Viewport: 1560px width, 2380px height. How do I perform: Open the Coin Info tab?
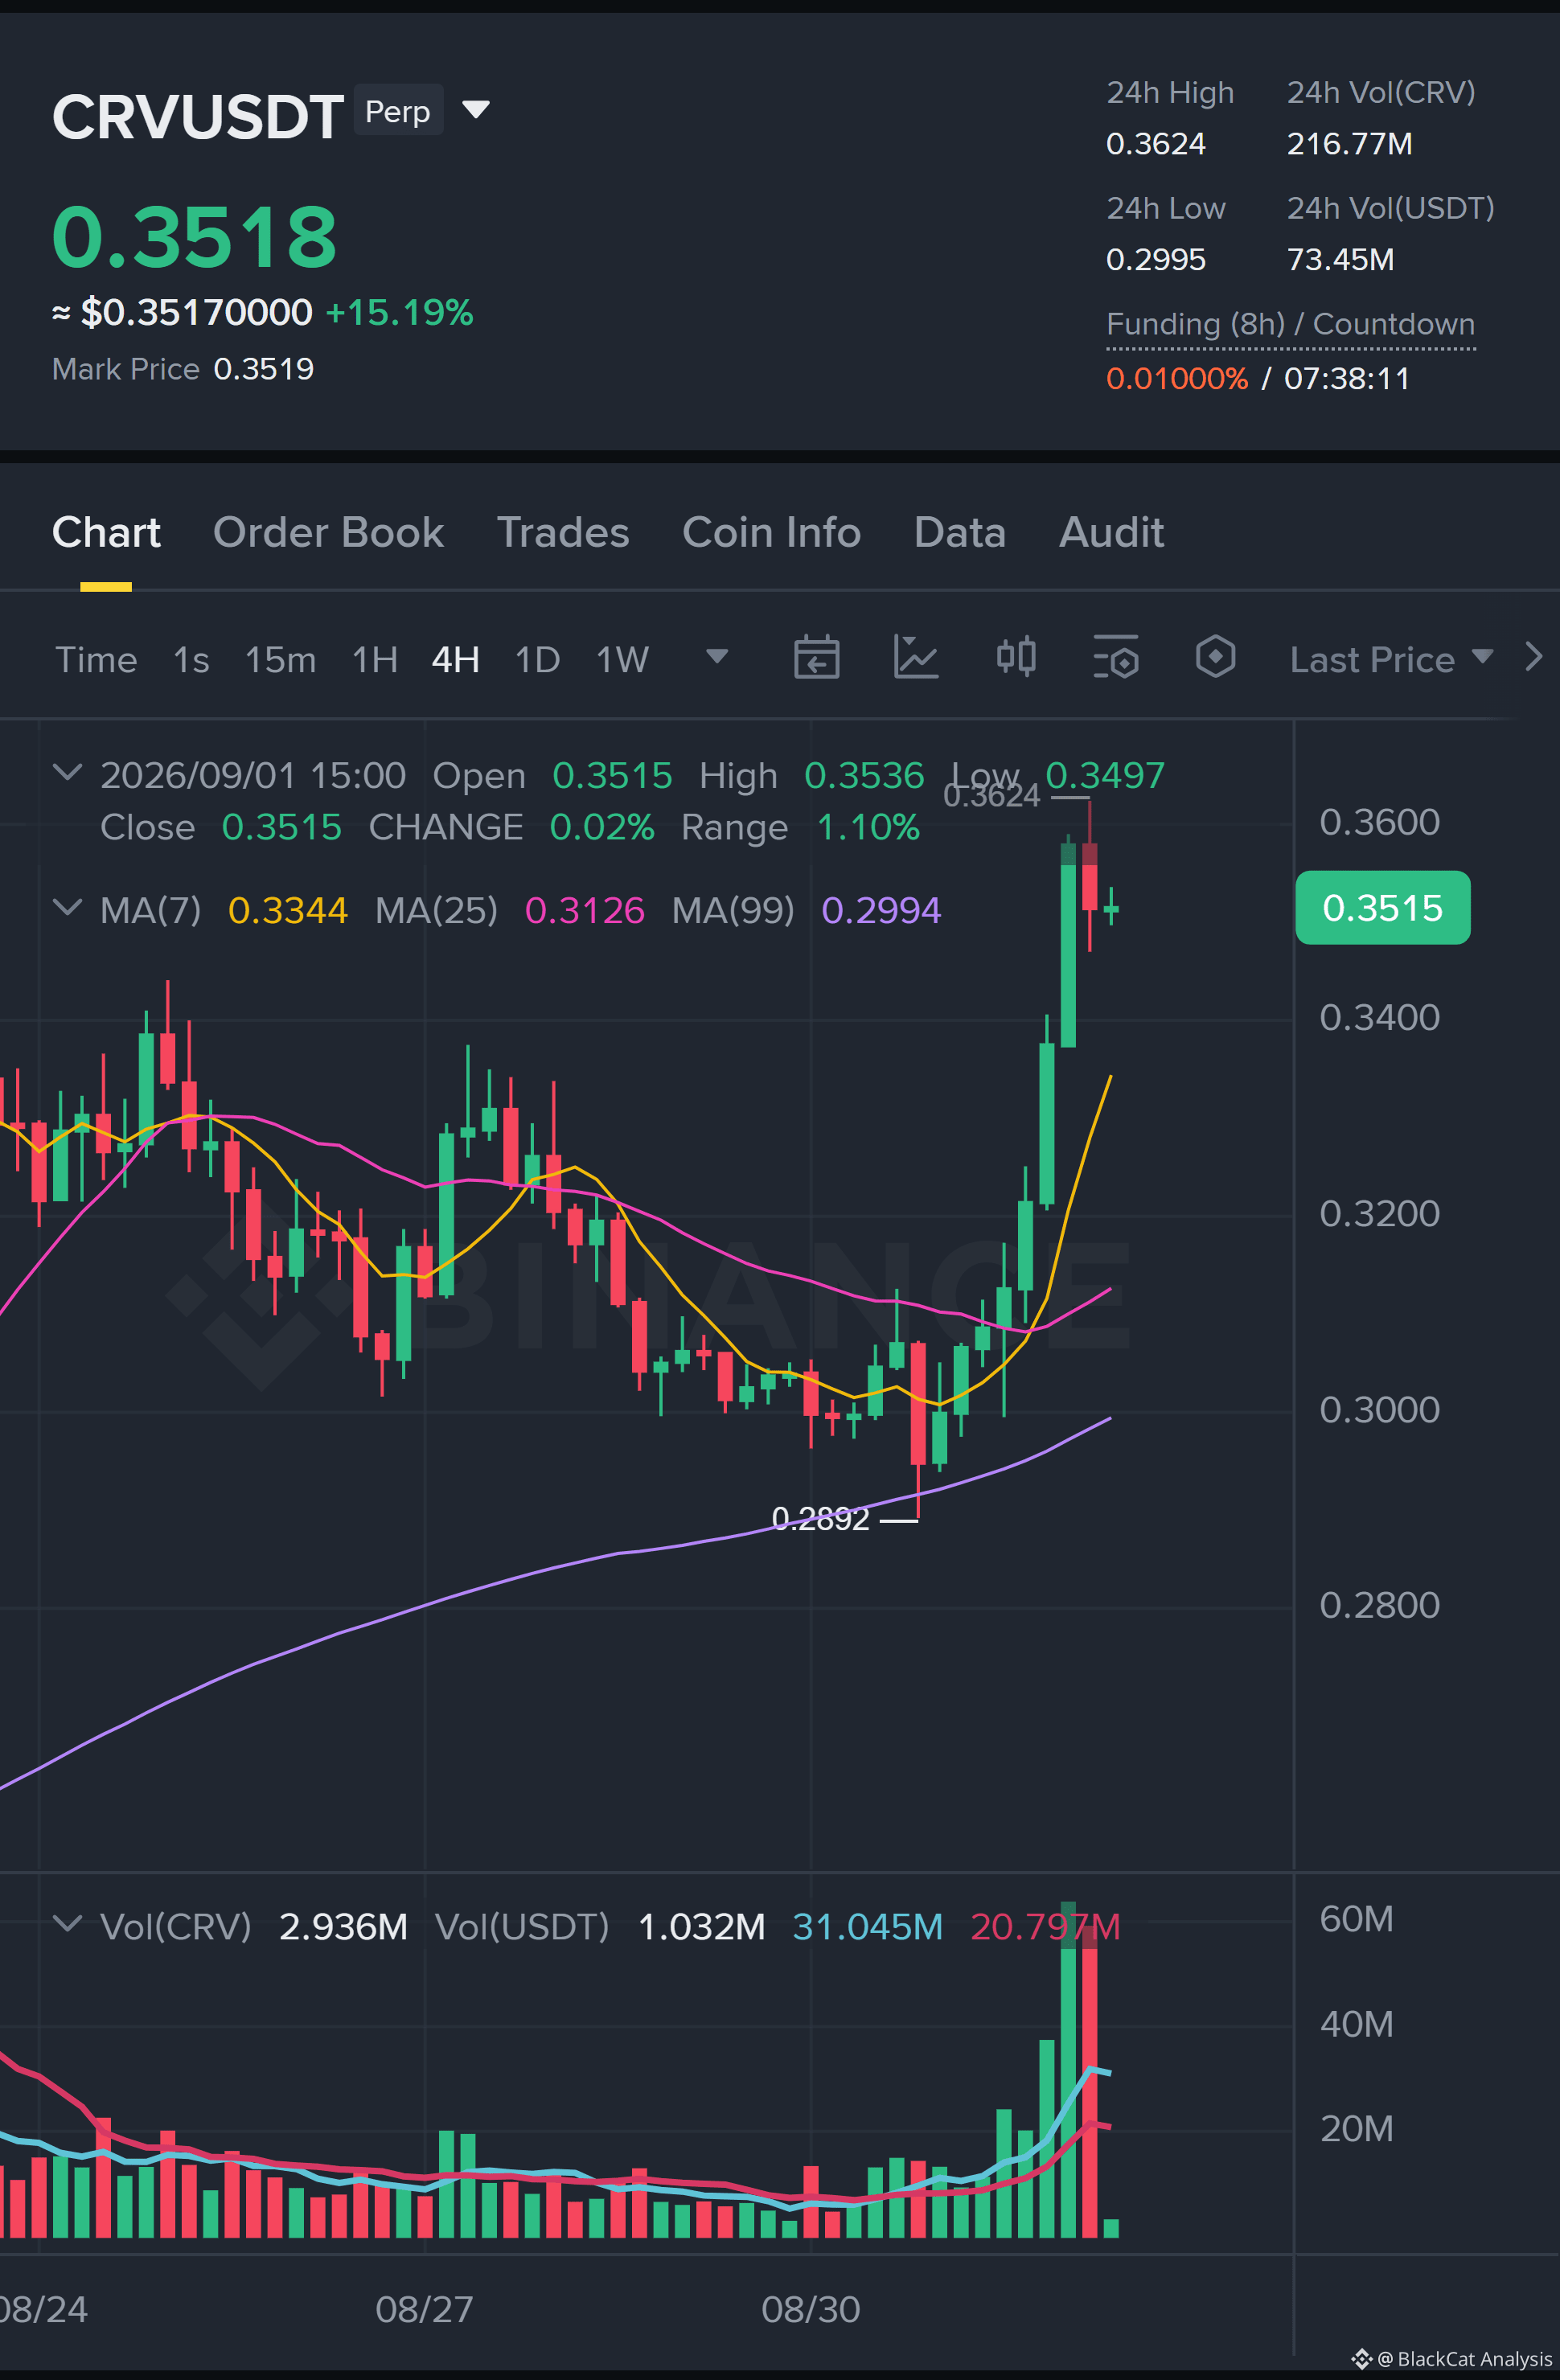pyautogui.click(x=771, y=532)
